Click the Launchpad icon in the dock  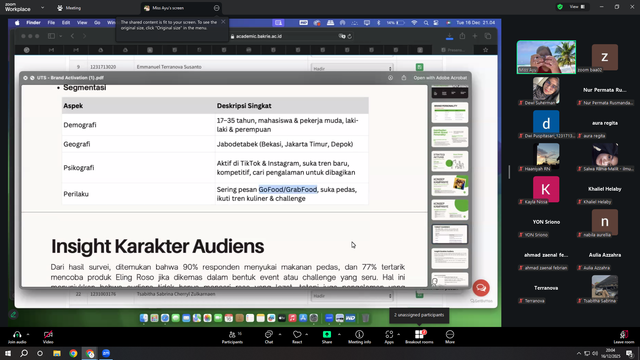(x=154, y=318)
